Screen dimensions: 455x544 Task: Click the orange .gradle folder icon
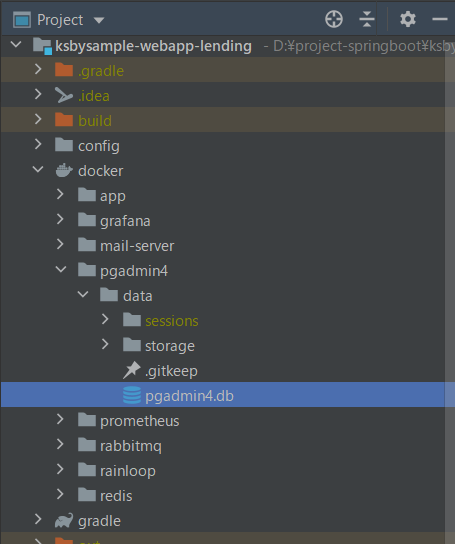click(x=64, y=70)
